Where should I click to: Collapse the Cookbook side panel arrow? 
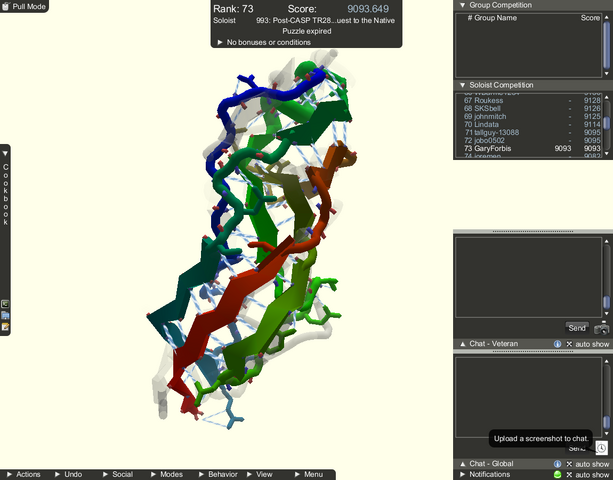5,154
